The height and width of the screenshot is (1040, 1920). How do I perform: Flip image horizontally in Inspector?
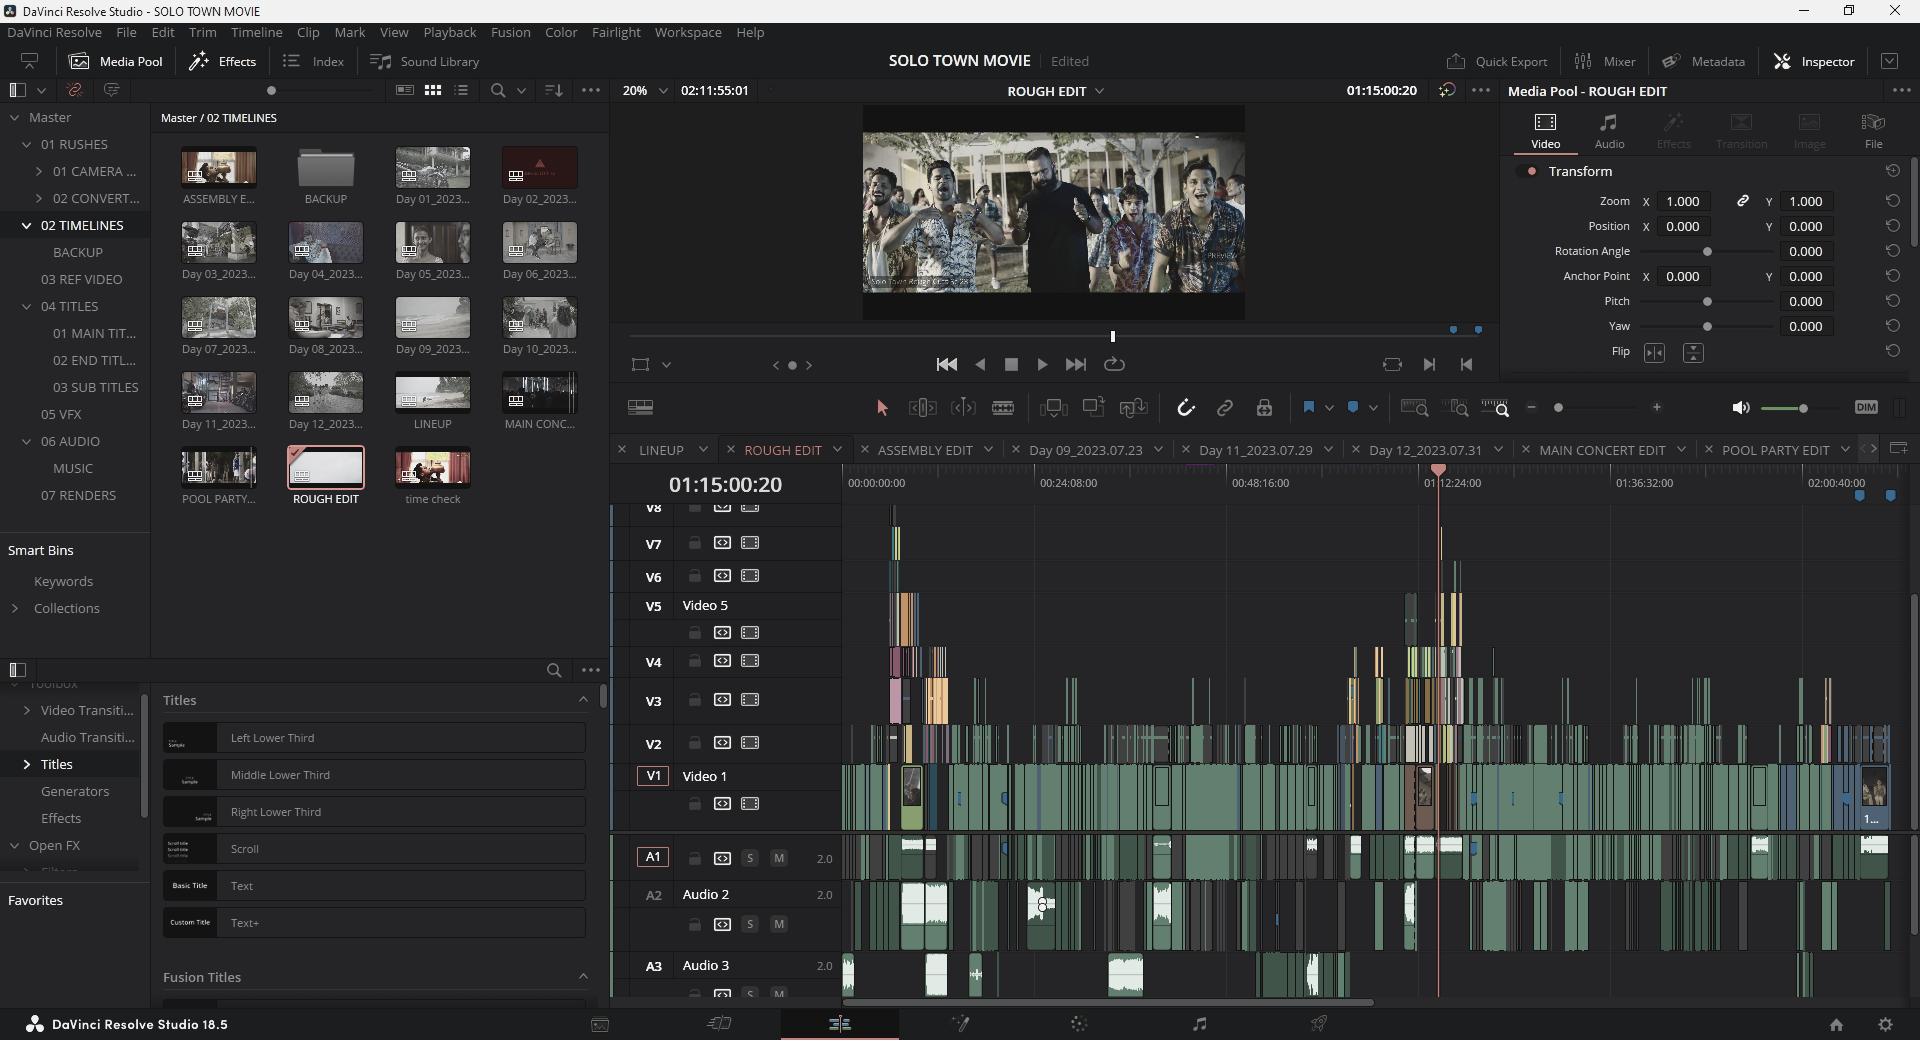tap(1654, 353)
